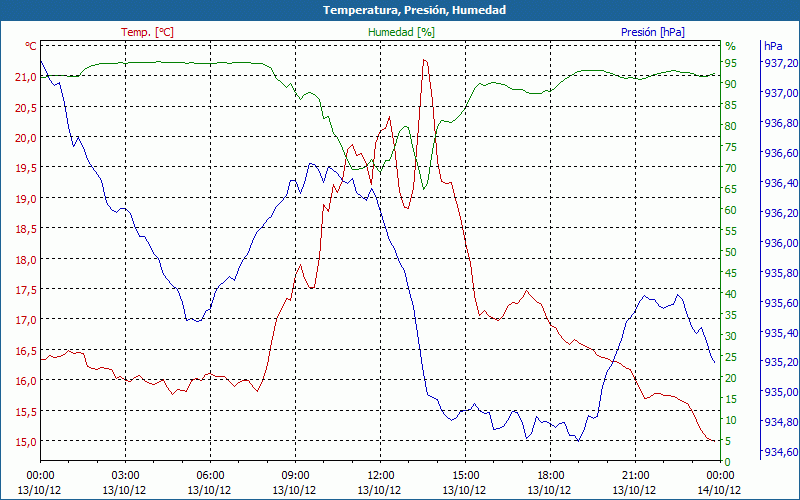This screenshot has width=800, height=500.
Task: Click the "936,60" pressure axis tick
Action: coord(780,153)
